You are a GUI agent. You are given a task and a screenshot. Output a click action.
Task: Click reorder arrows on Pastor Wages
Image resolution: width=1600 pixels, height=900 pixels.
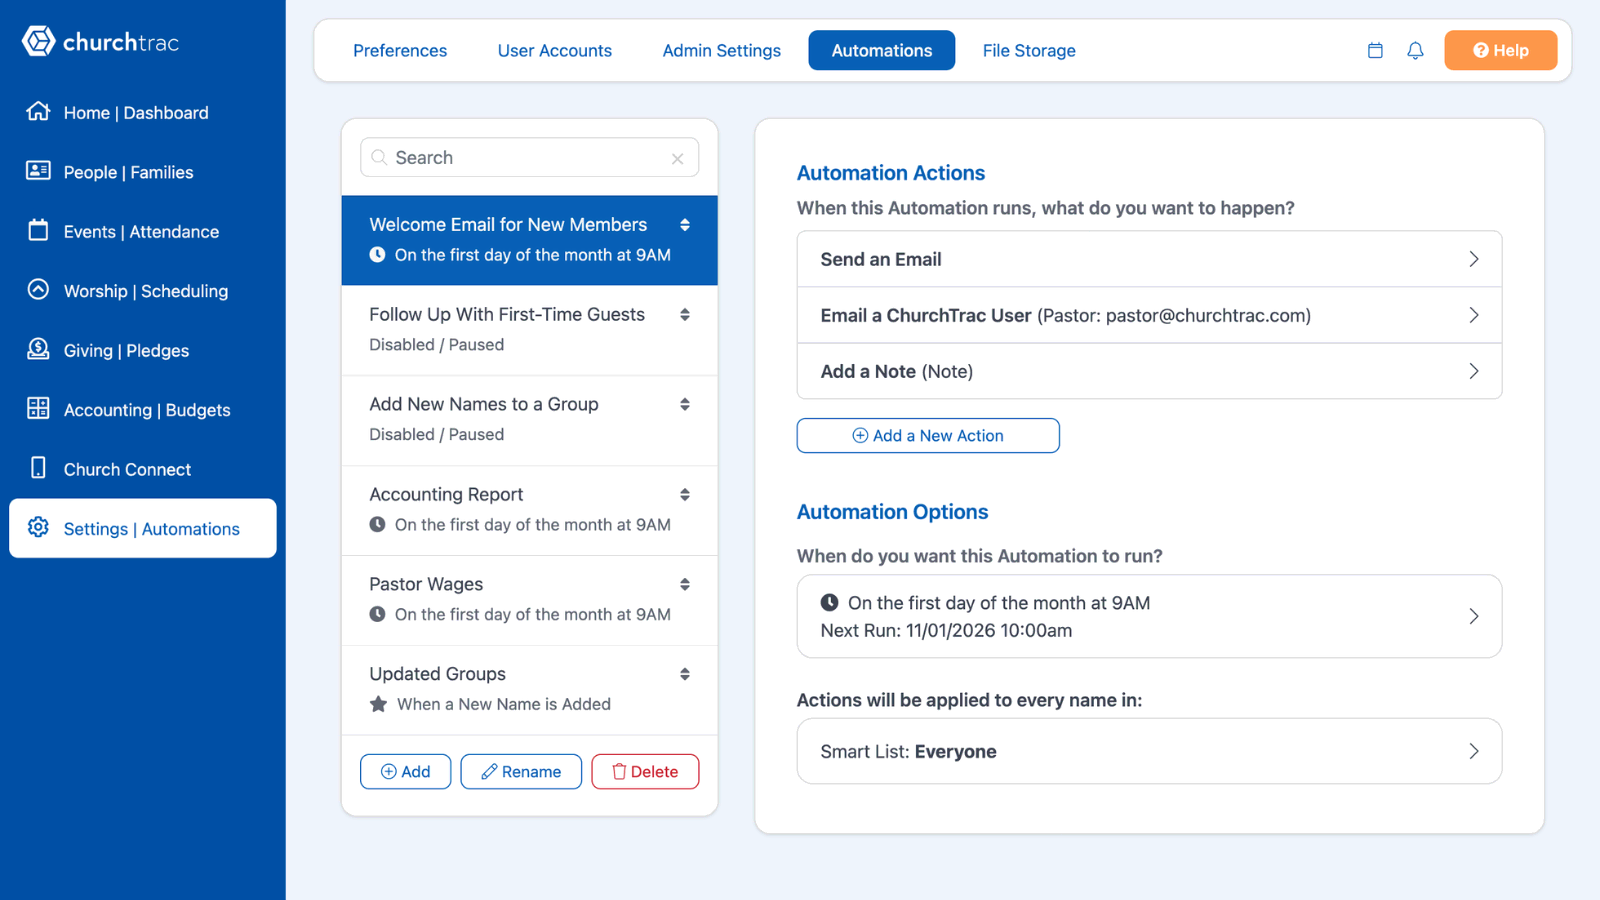click(x=685, y=585)
